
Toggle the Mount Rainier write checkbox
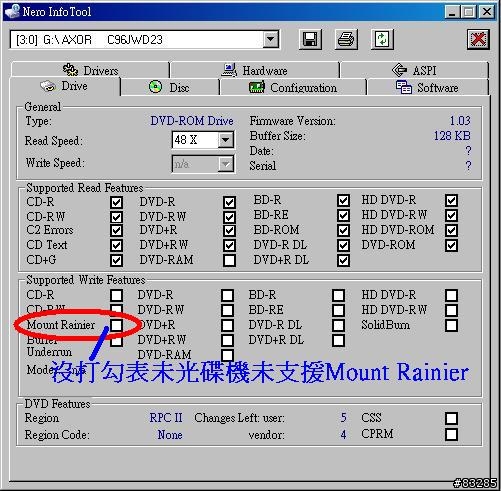click(x=116, y=325)
